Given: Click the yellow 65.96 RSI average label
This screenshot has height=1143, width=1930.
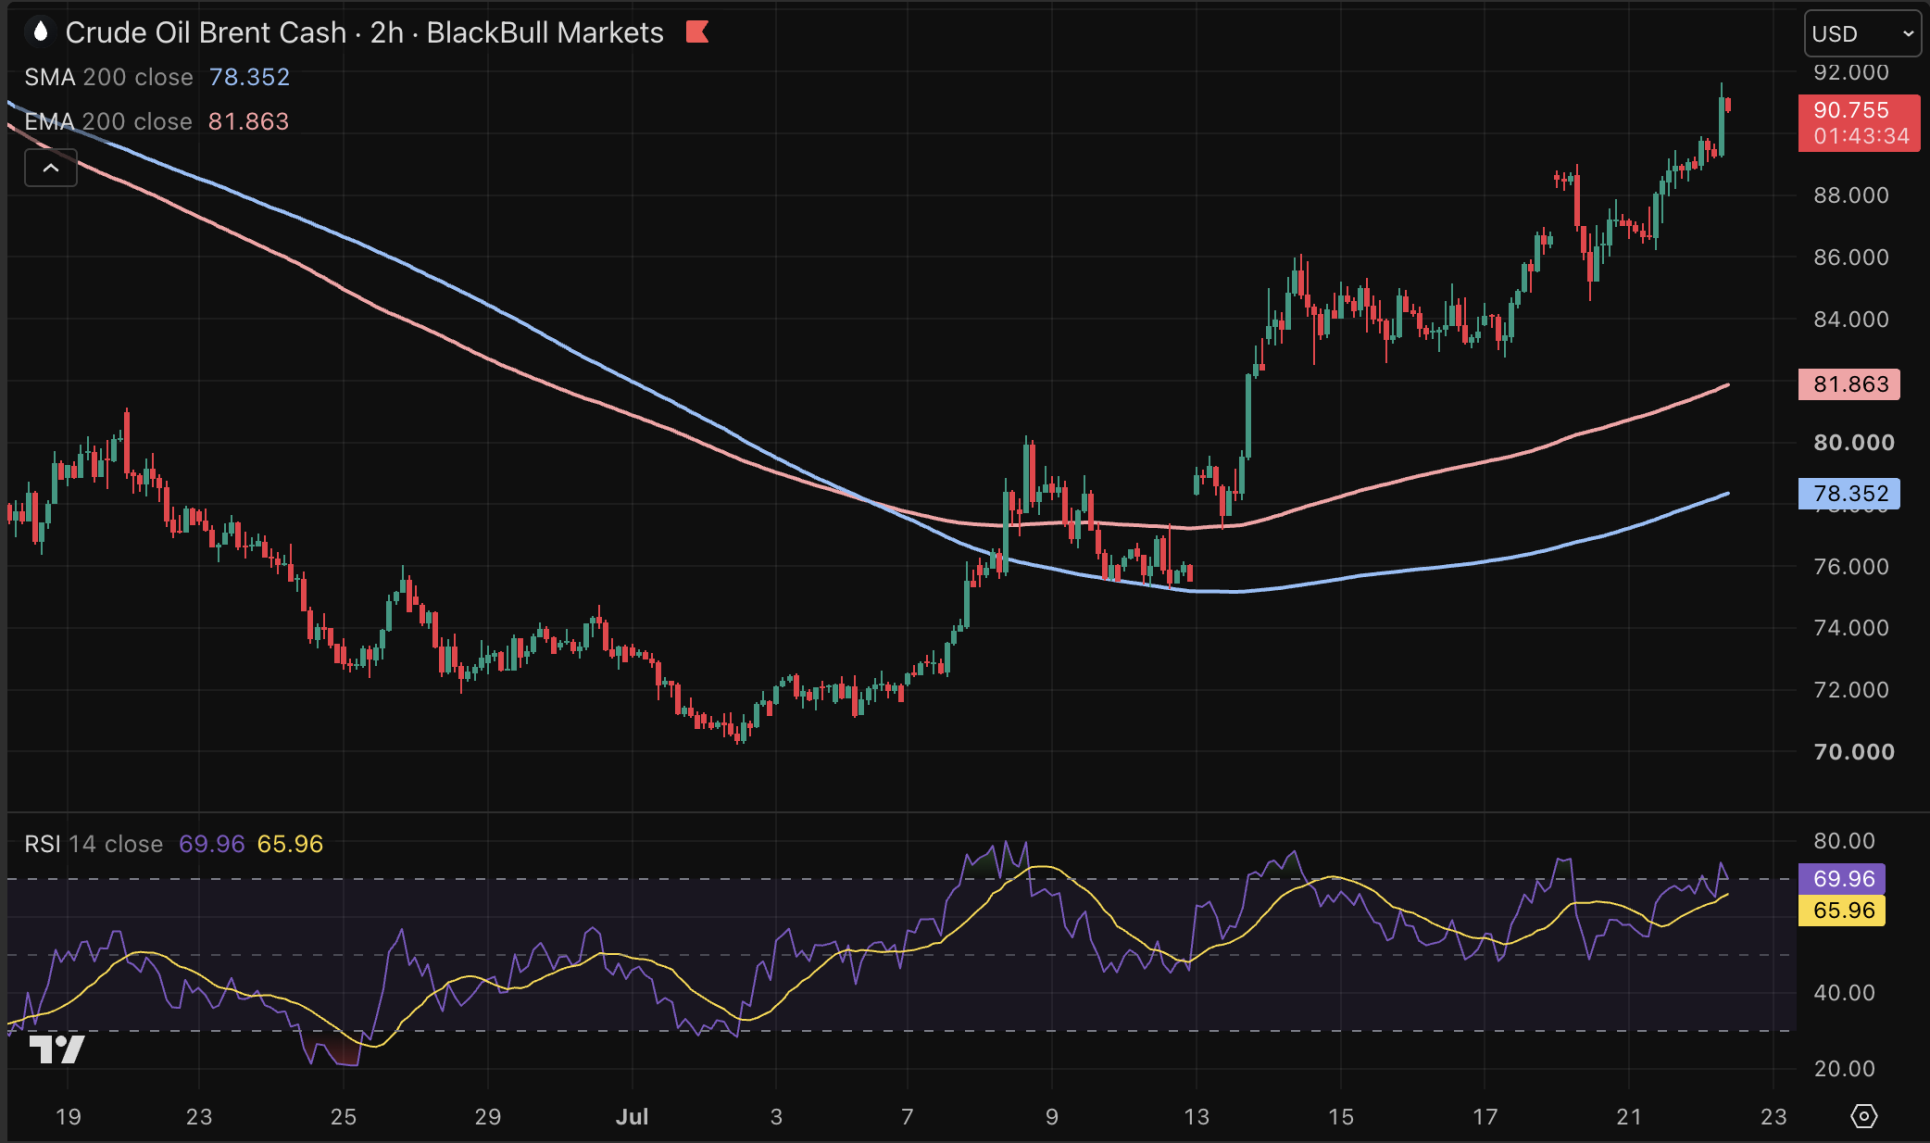Looking at the screenshot, I should pos(1842,910).
